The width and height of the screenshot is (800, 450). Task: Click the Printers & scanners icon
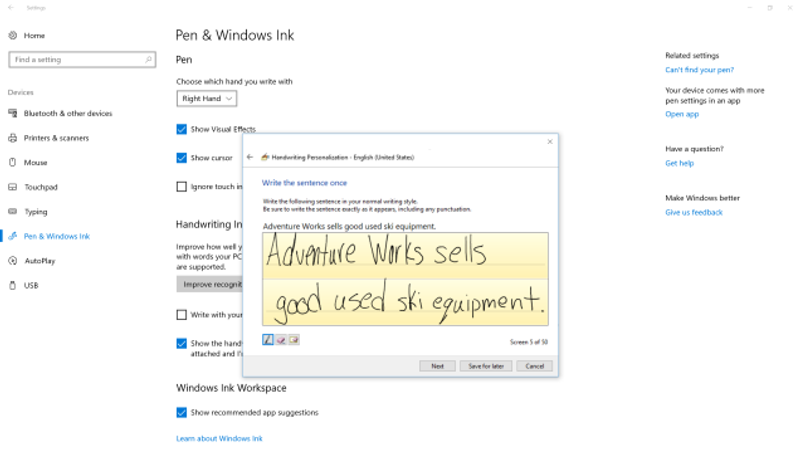(13, 138)
